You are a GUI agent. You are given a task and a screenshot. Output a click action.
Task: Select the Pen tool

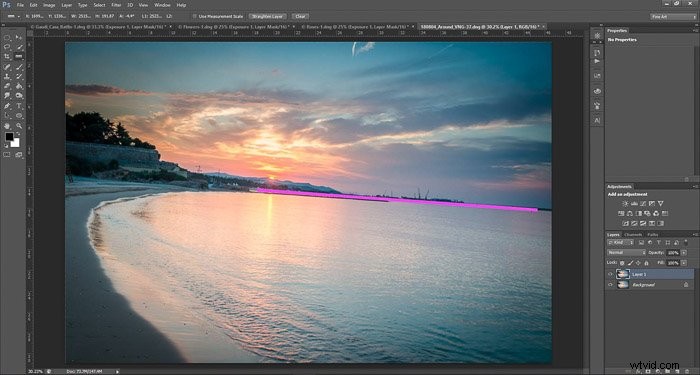pyautogui.click(x=7, y=106)
